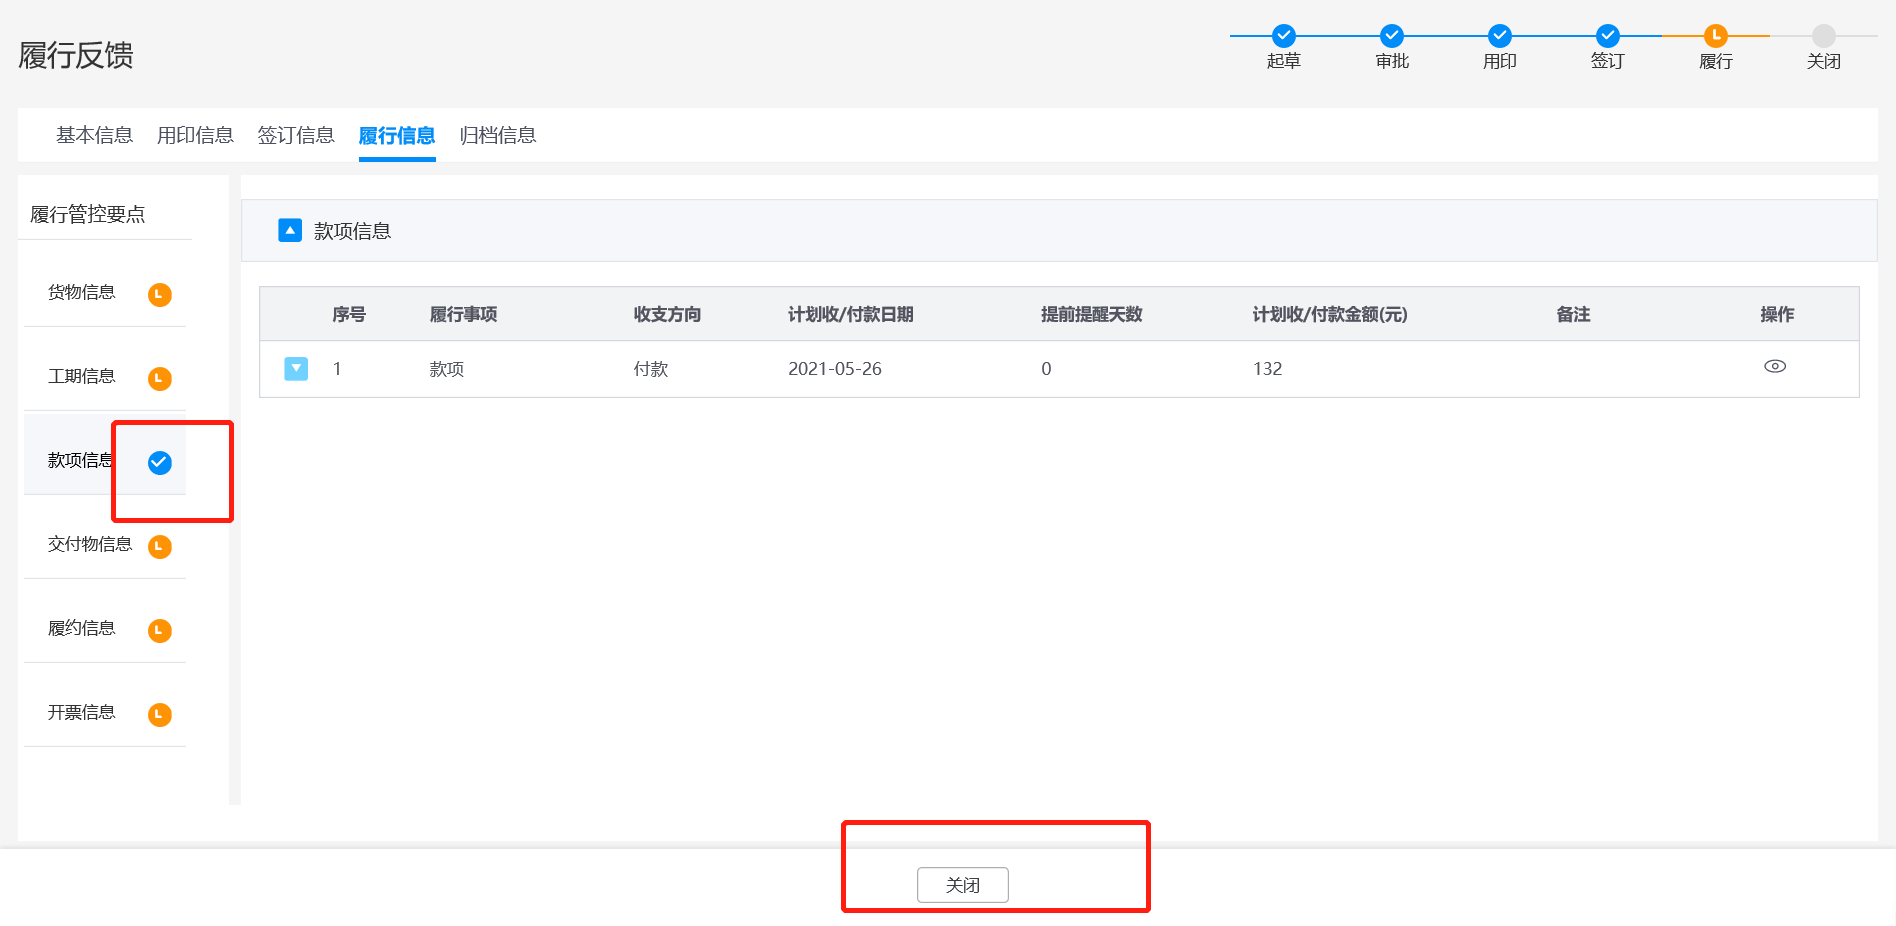Click the orange status icon beside 交付物信息
This screenshot has height=926, width=1896.
pyautogui.click(x=159, y=546)
